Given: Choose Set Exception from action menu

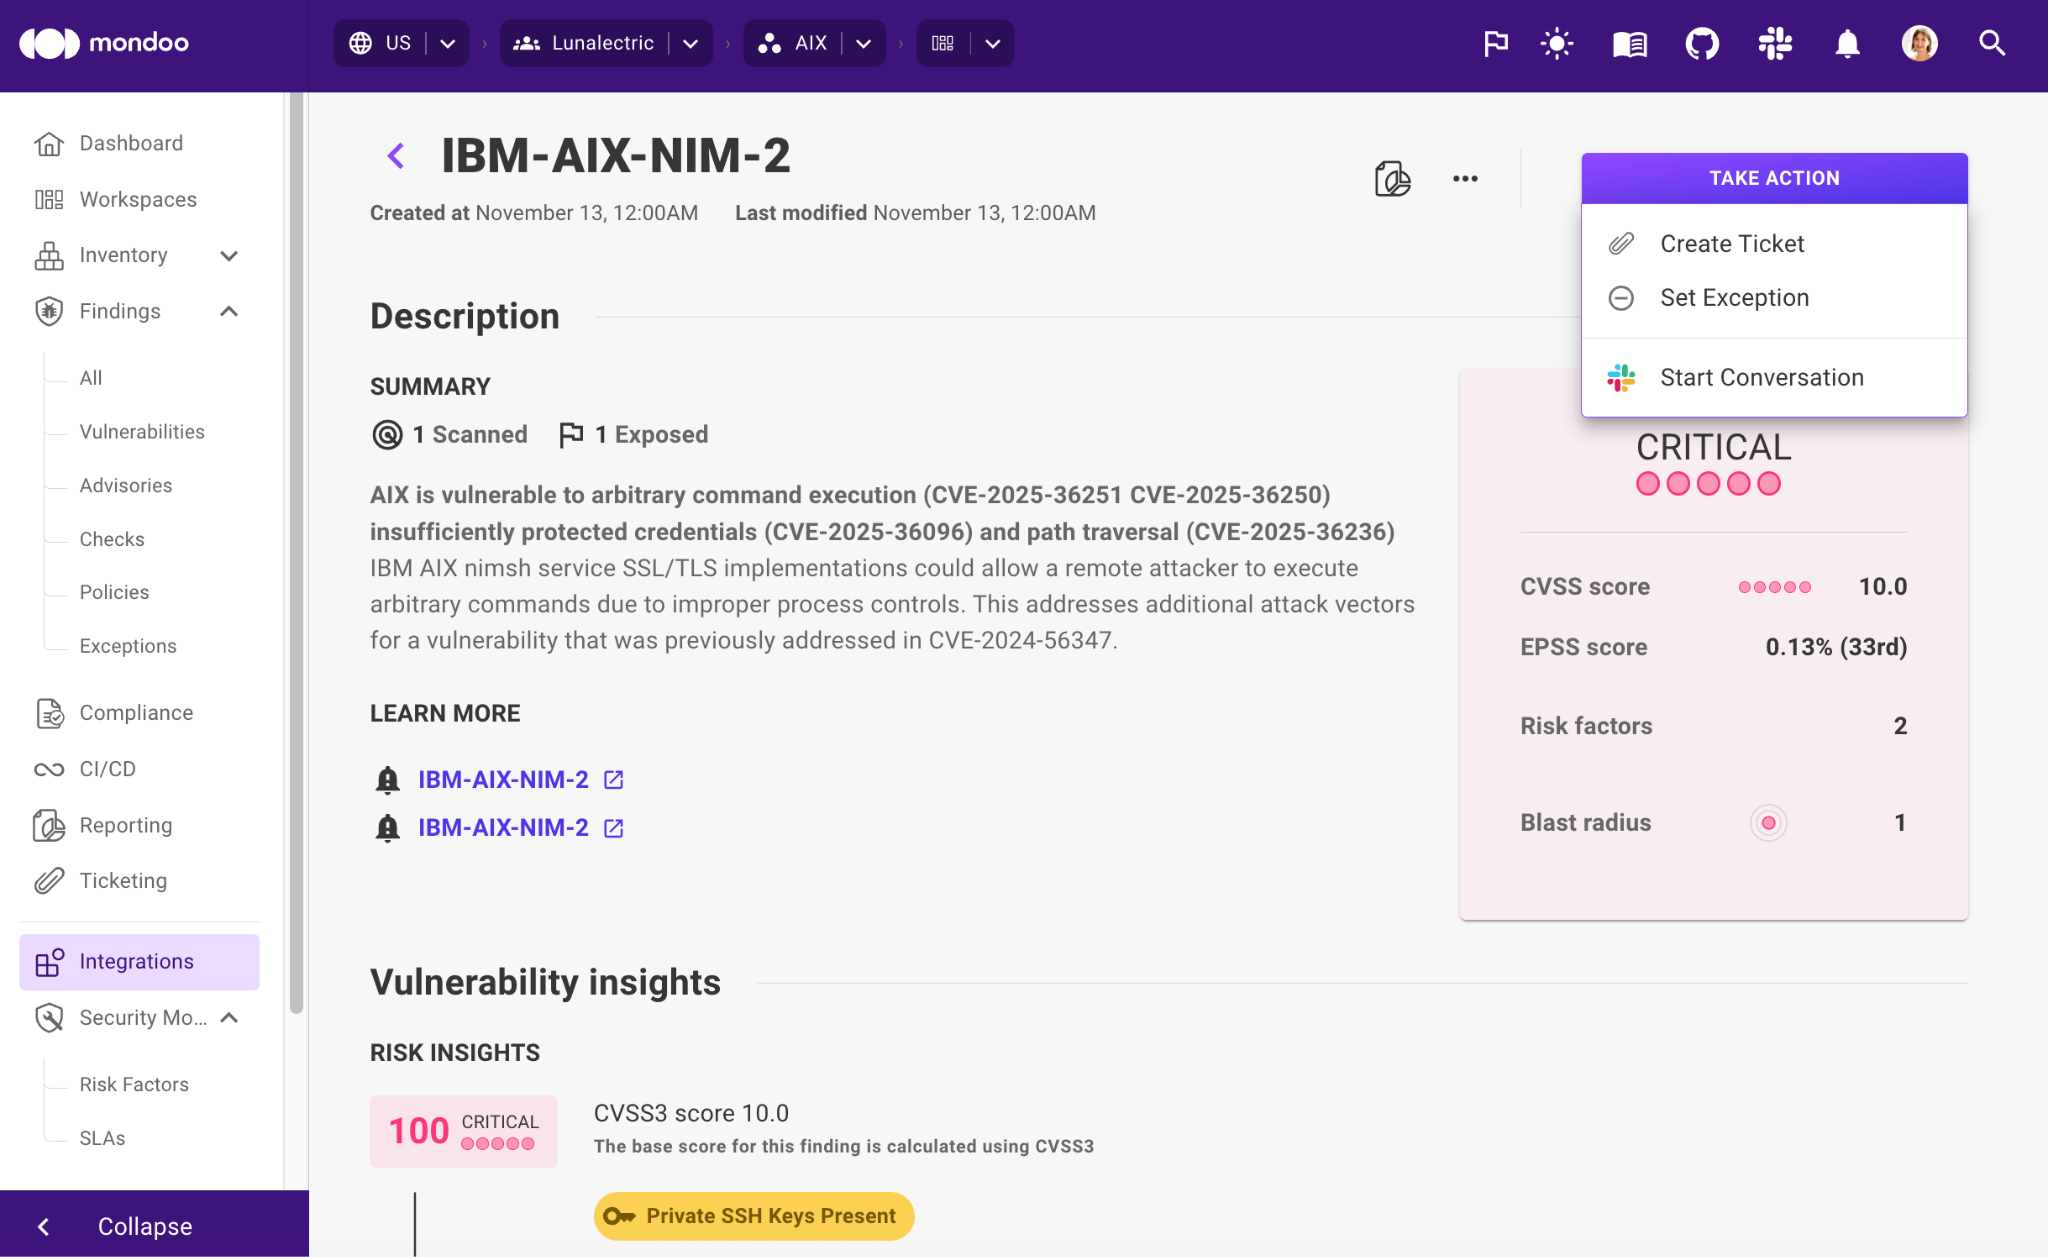Looking at the screenshot, I should 1734,297.
